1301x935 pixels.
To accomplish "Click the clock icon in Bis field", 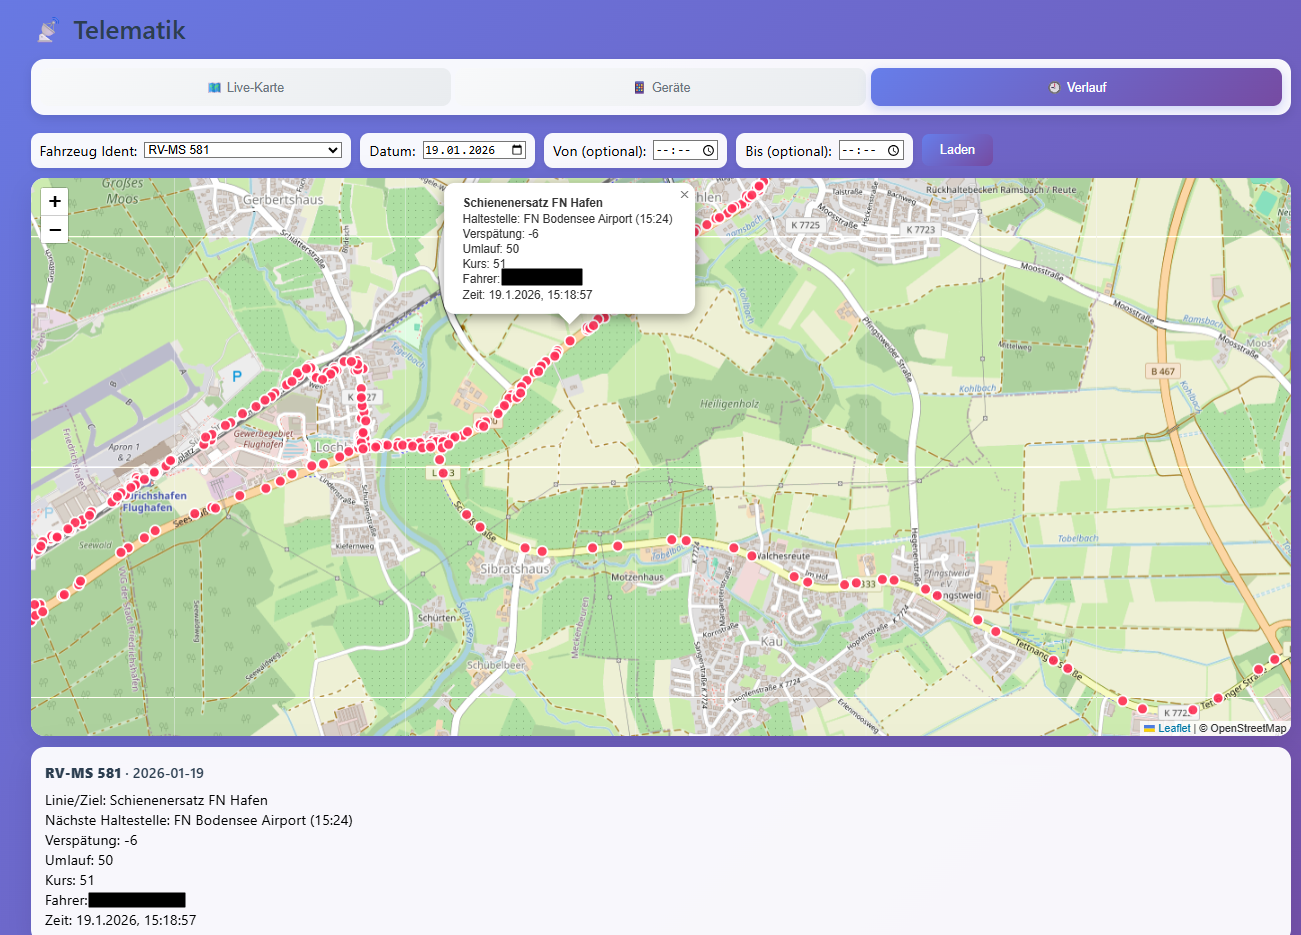I will [x=894, y=150].
